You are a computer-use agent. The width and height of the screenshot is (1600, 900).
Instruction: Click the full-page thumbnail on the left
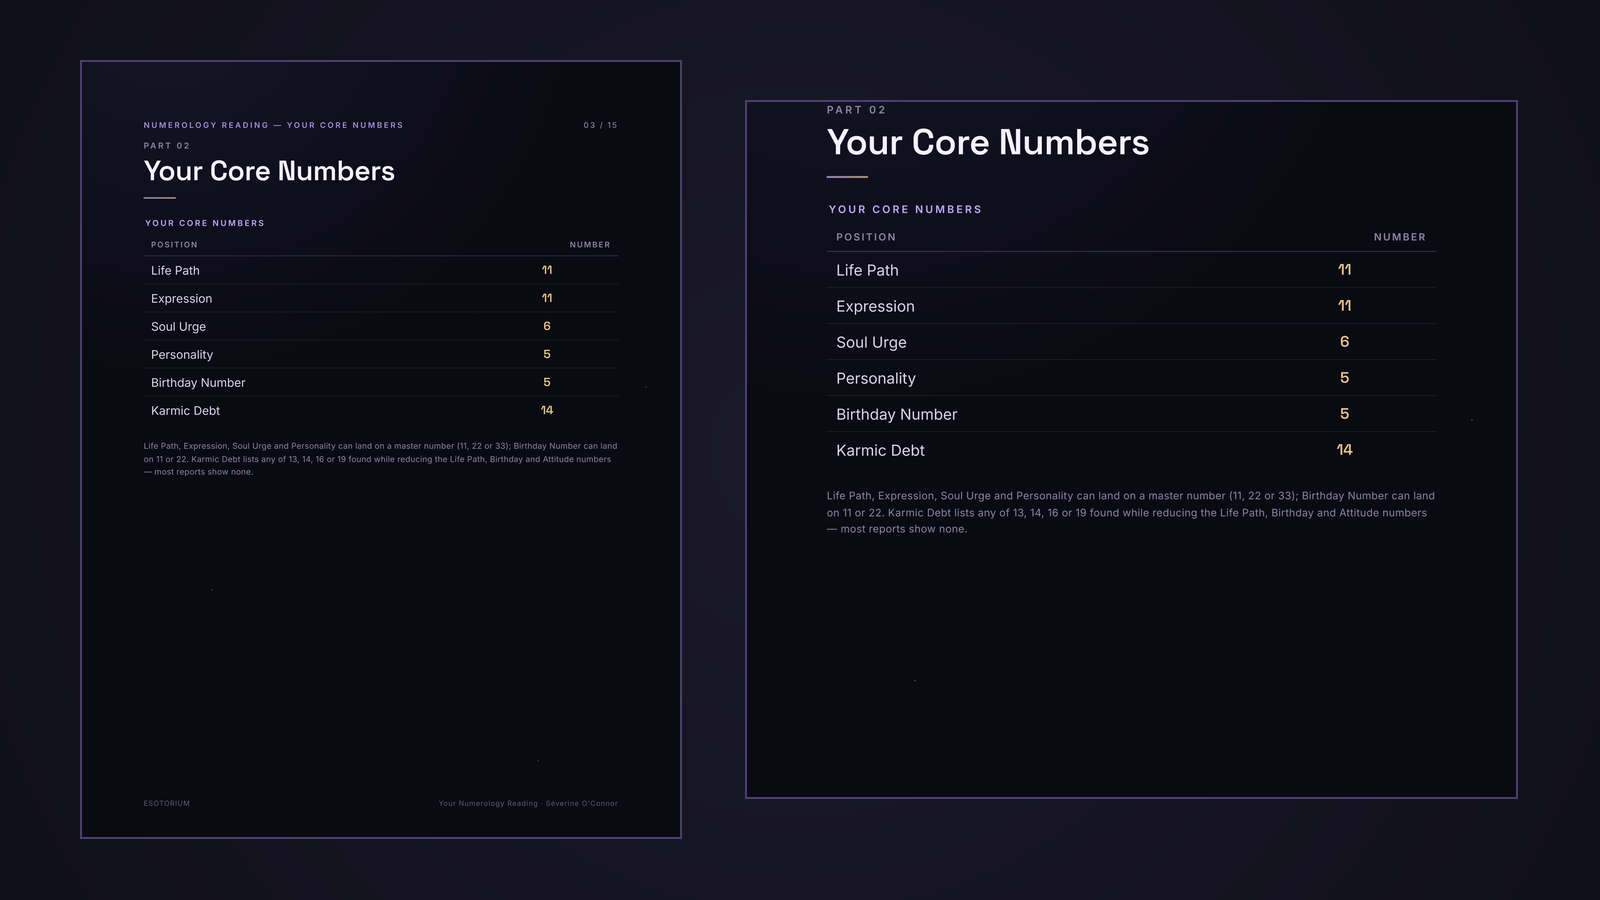[x=381, y=449]
